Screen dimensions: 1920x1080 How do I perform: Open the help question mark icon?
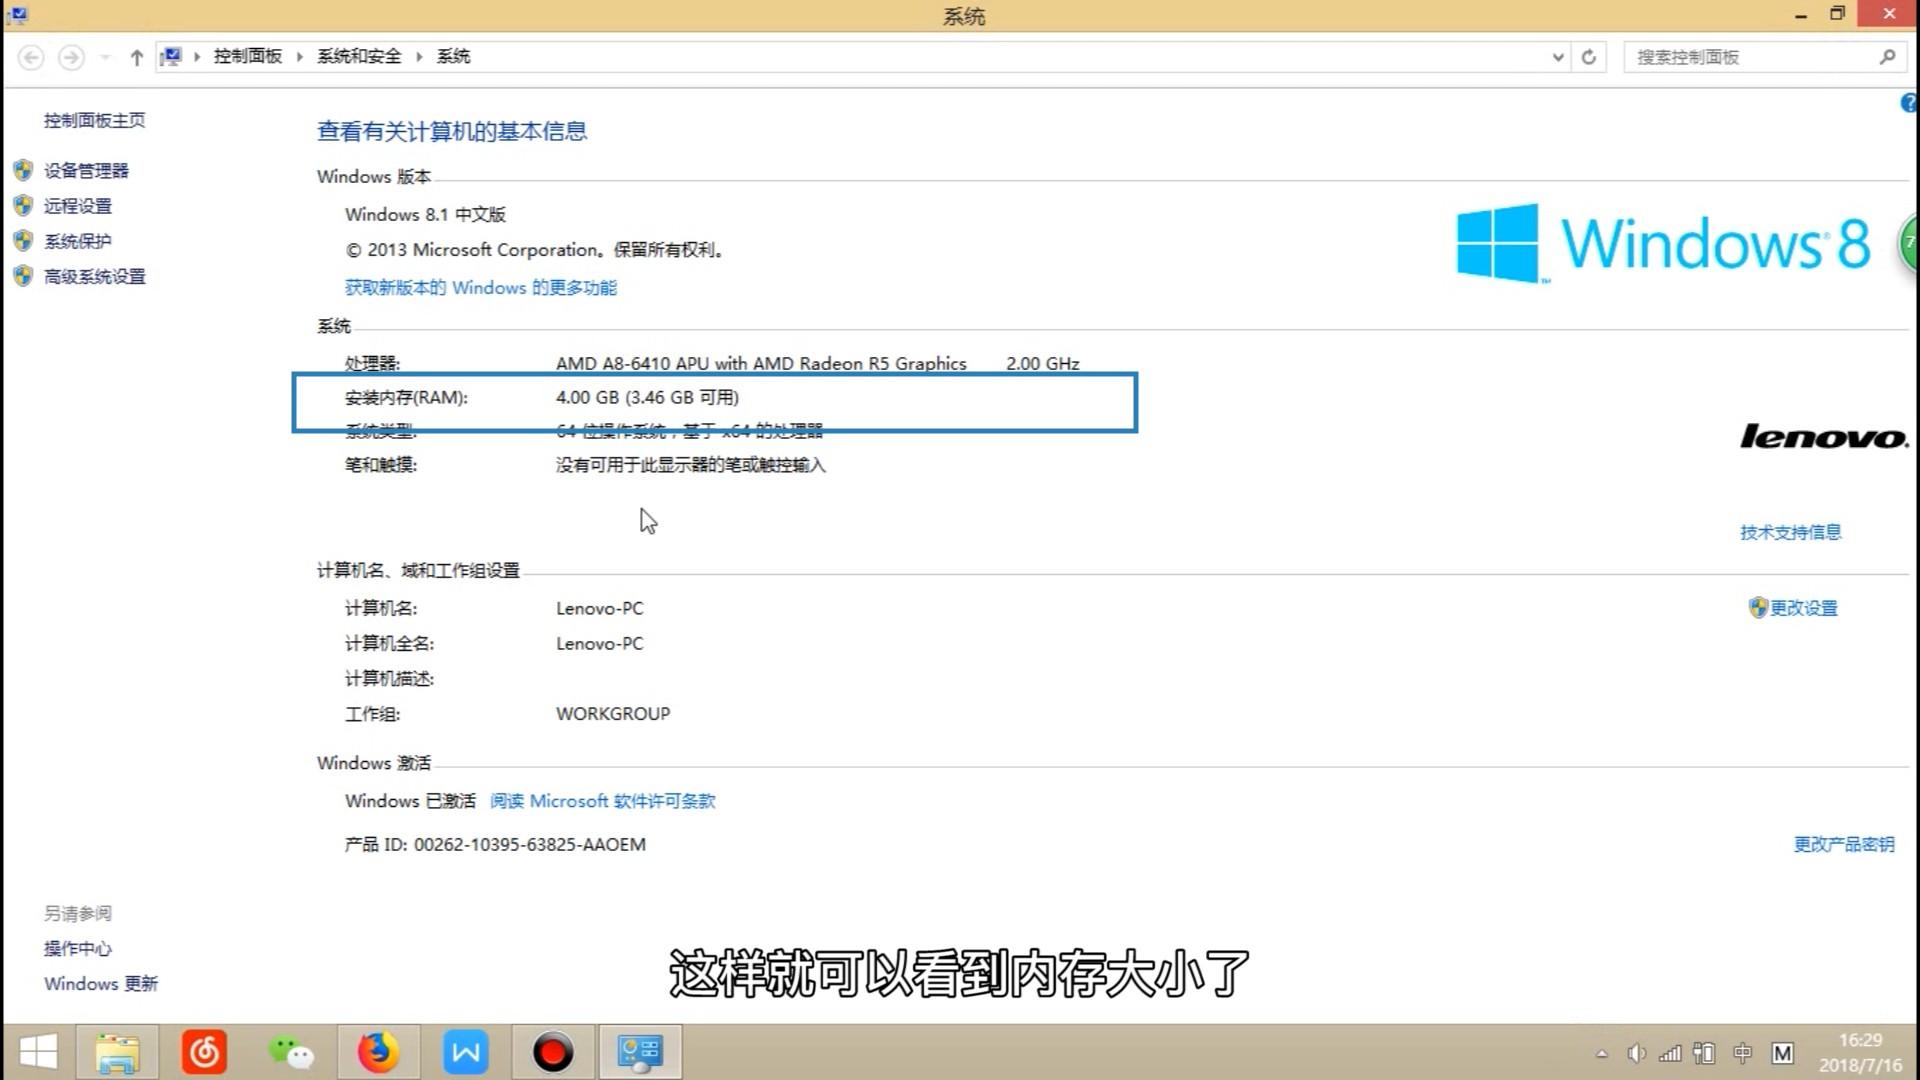tap(1908, 103)
